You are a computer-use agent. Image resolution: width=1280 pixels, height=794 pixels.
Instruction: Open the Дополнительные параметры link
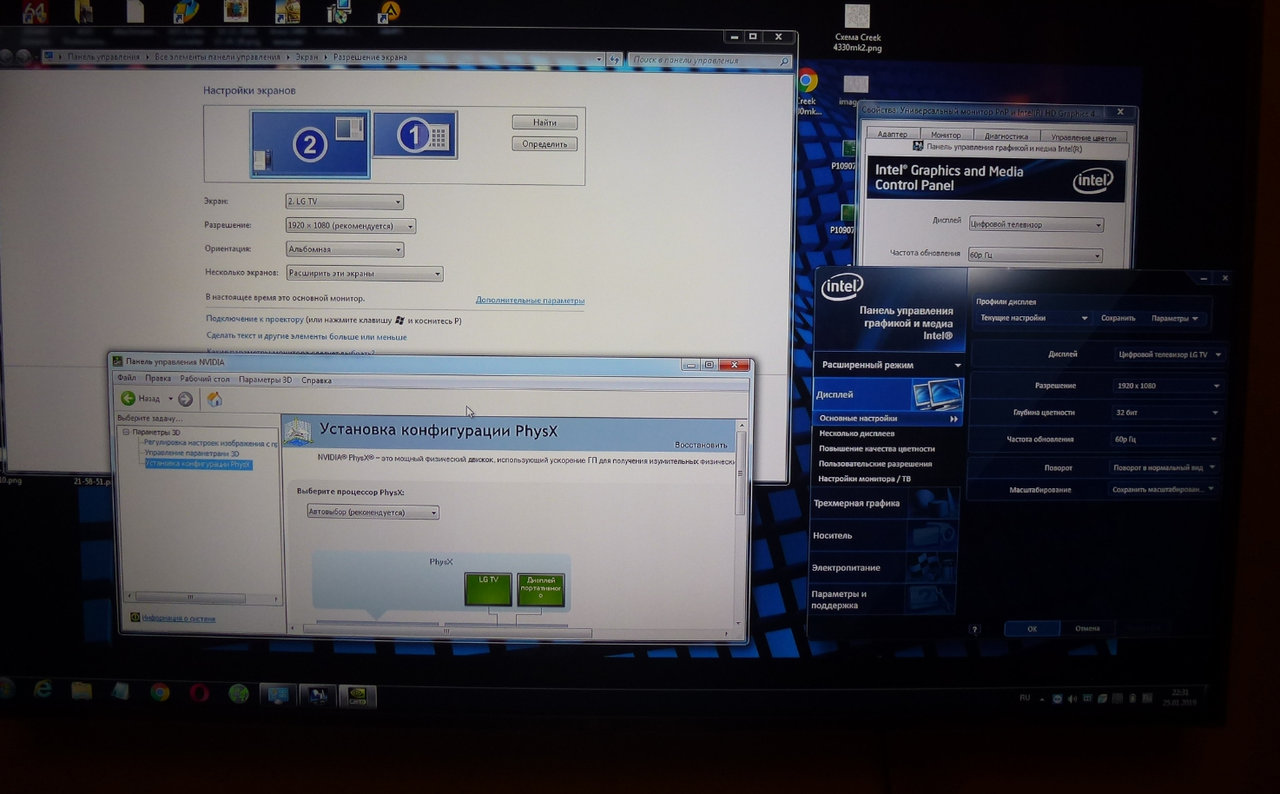530,300
